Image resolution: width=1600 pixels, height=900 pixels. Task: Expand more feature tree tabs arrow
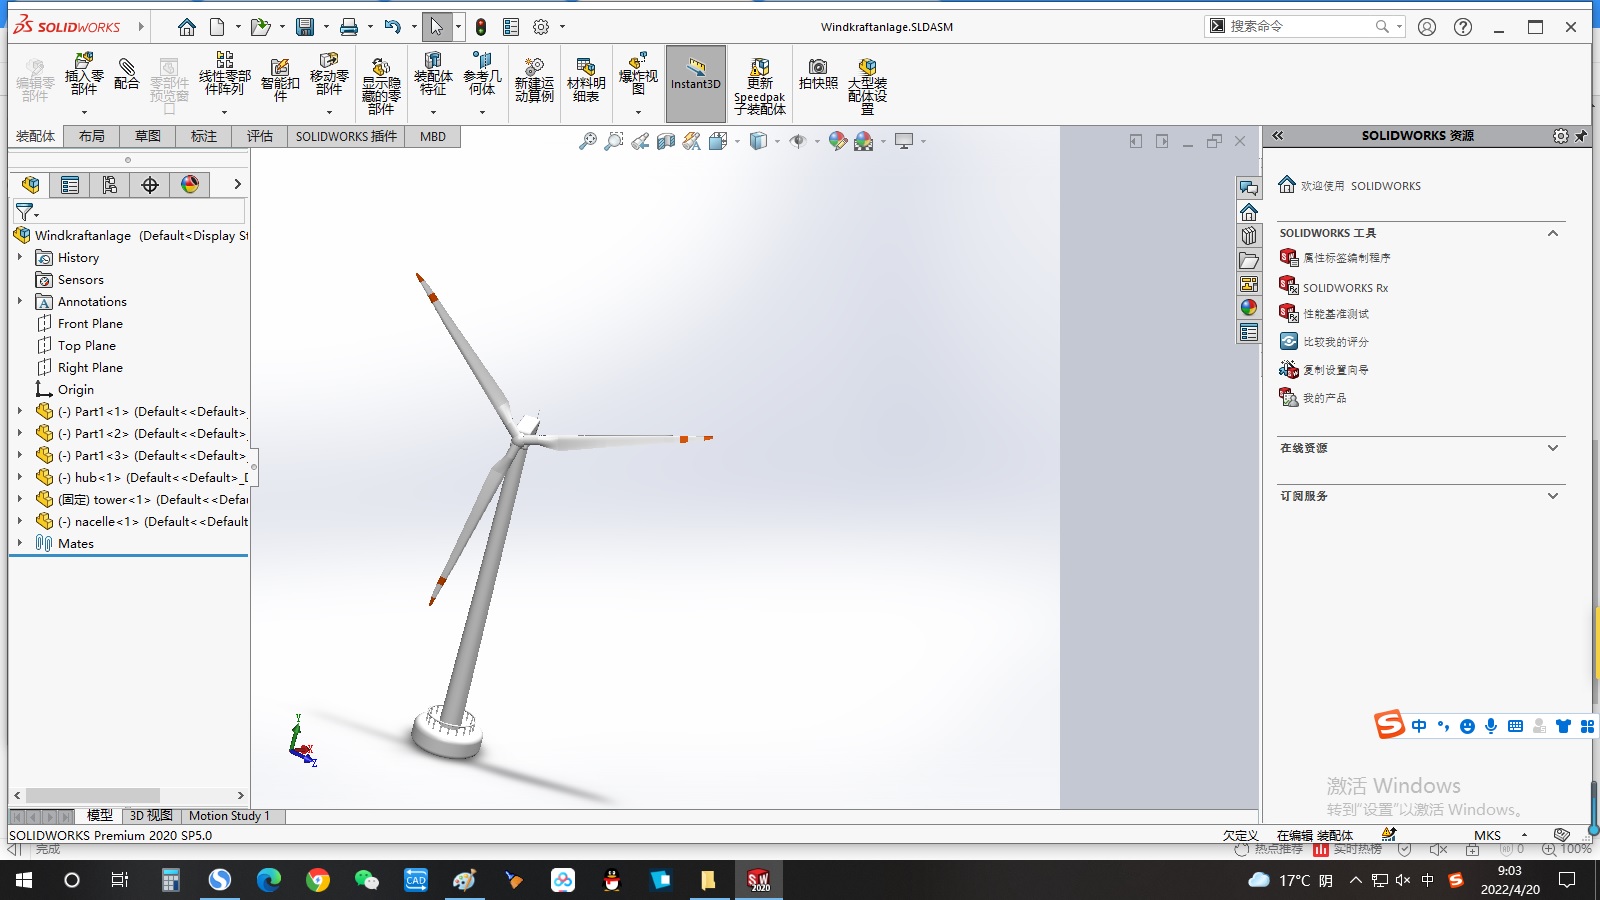click(237, 184)
